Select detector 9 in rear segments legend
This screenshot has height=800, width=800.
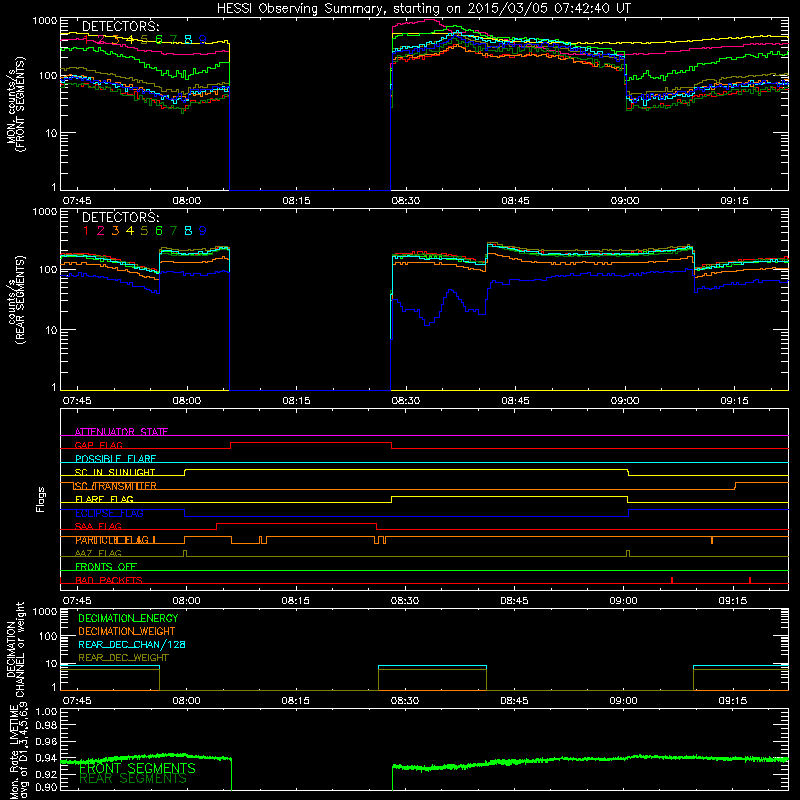(x=203, y=231)
